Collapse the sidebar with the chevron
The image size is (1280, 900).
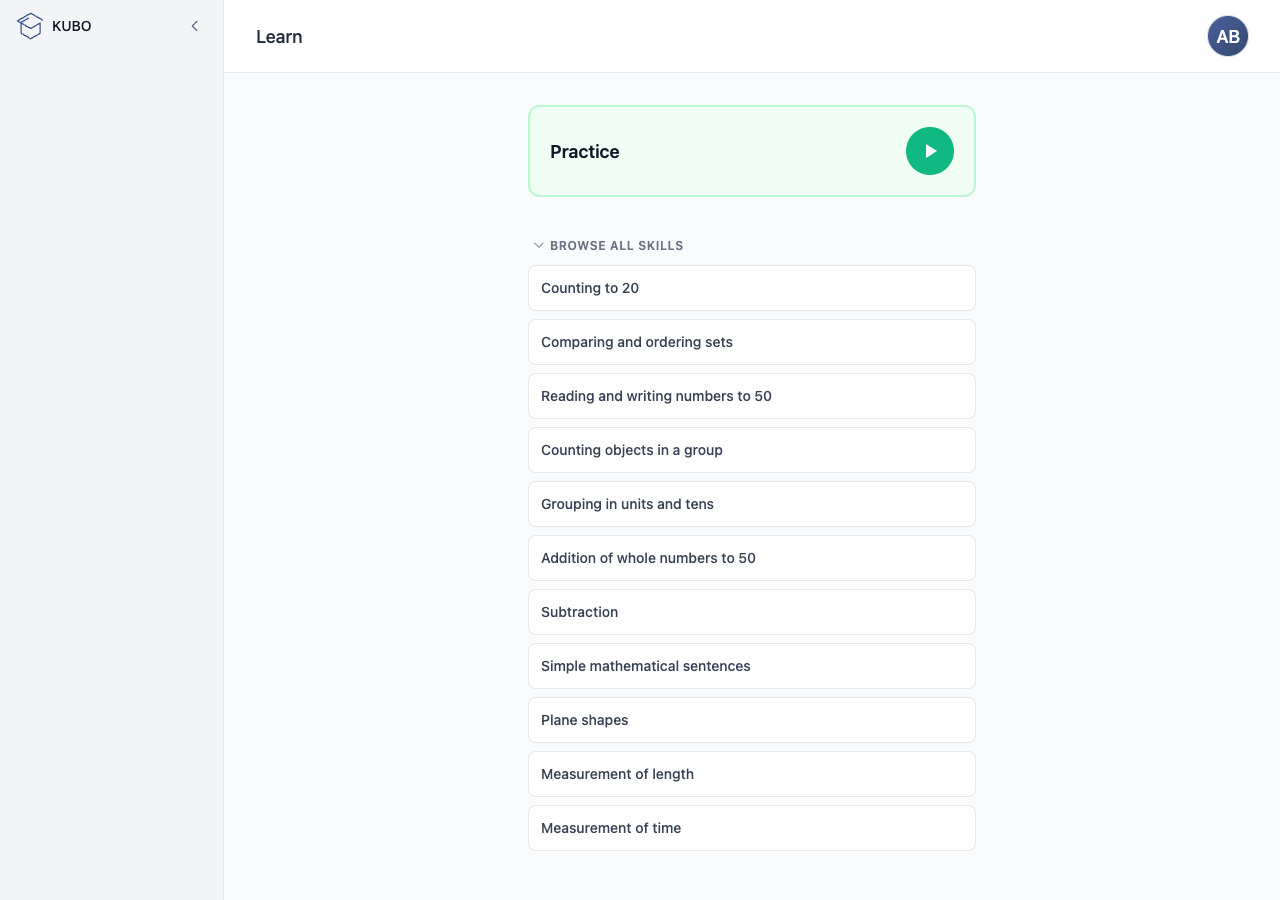tap(195, 26)
